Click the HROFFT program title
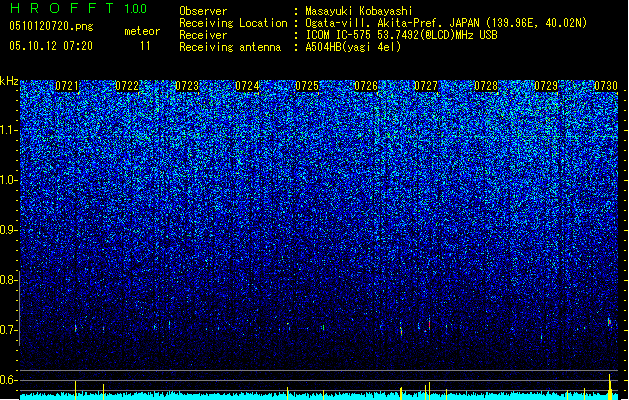Screen dimensions: 629x400 pos(62,8)
